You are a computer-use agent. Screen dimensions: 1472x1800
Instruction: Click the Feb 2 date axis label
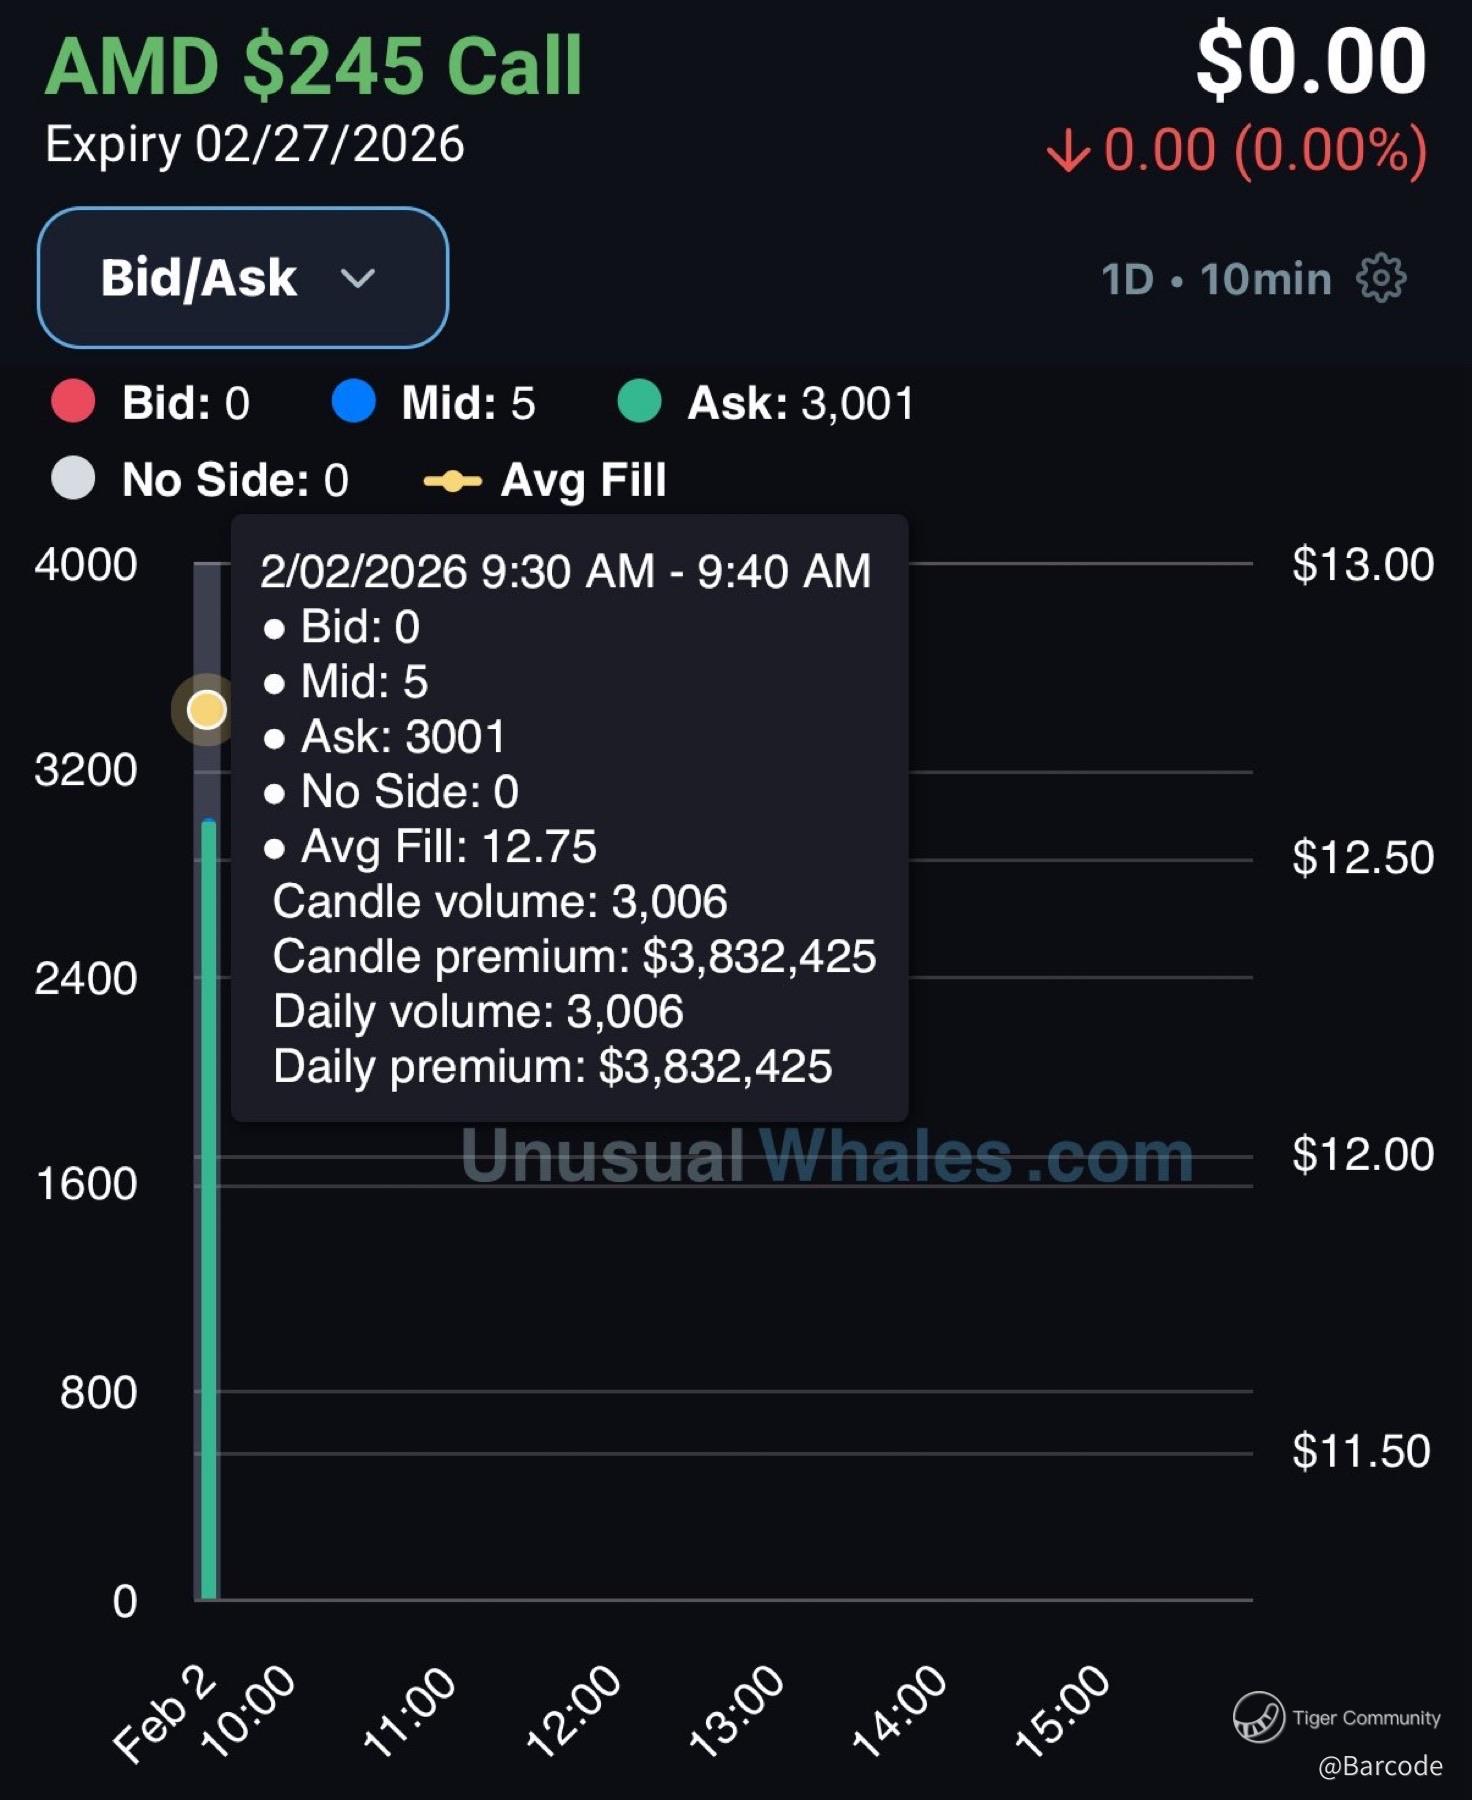(x=163, y=1713)
